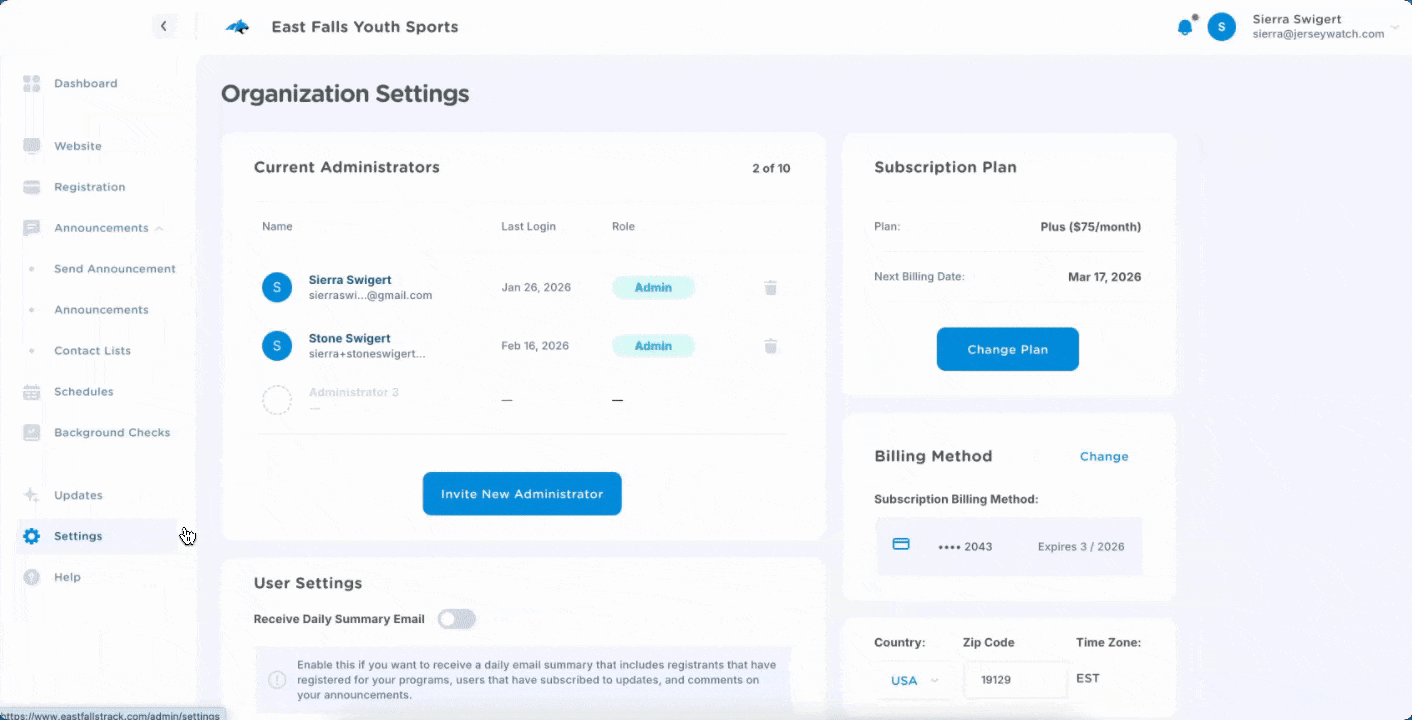Click the Stone Swigert administrator name

pyautogui.click(x=350, y=339)
